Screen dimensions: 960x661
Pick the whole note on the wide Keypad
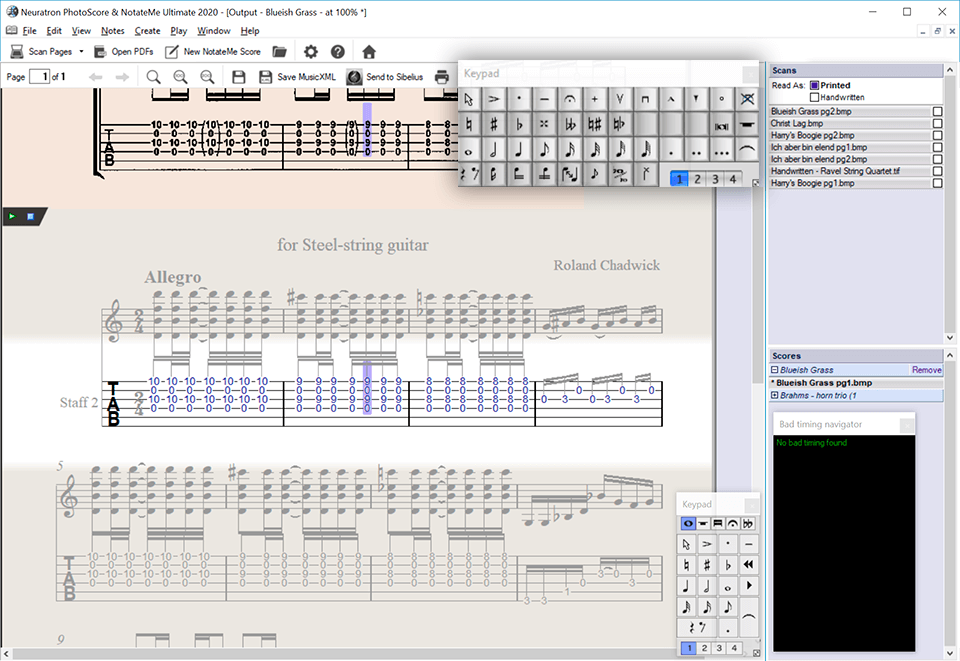[x=469, y=150]
